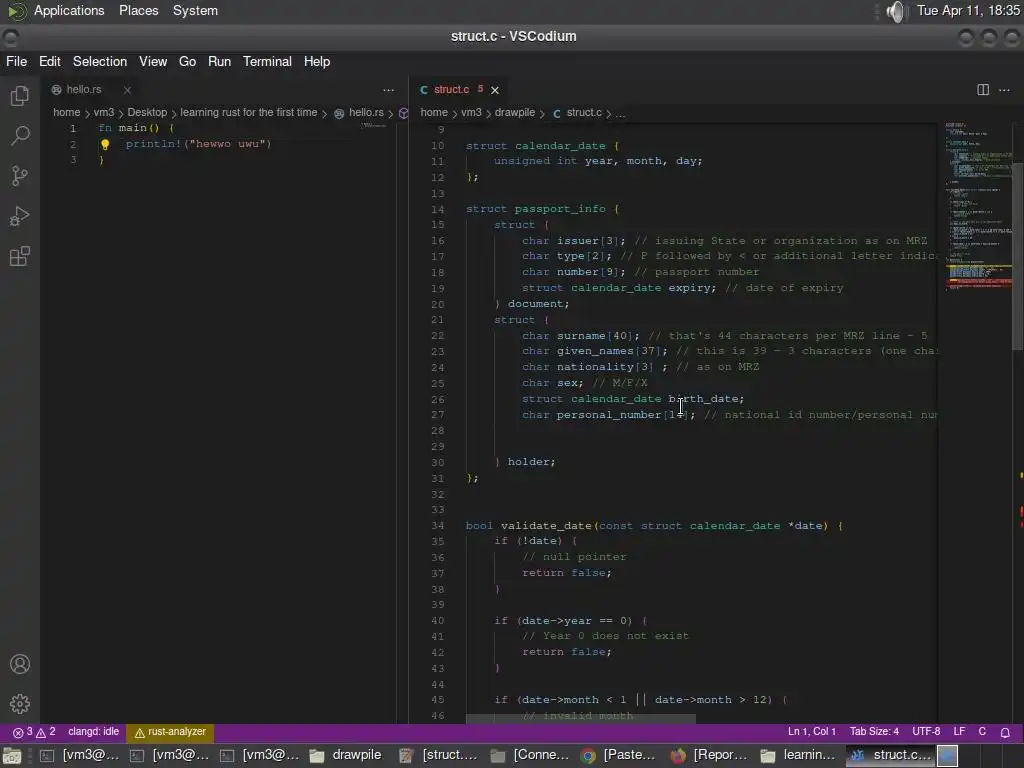Open Run and Debug view
This screenshot has width=1024, height=768.
click(x=20, y=216)
